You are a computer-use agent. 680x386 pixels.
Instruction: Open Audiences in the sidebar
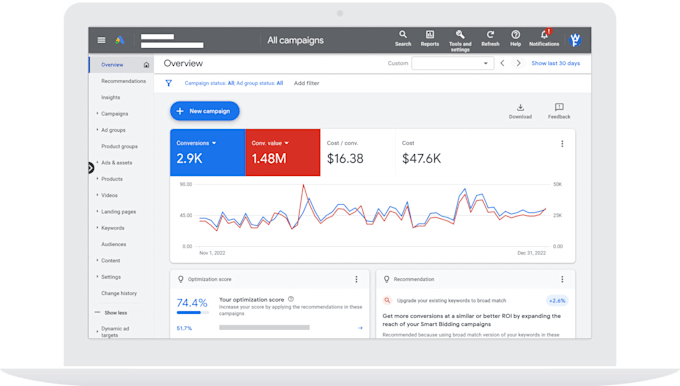click(x=114, y=244)
